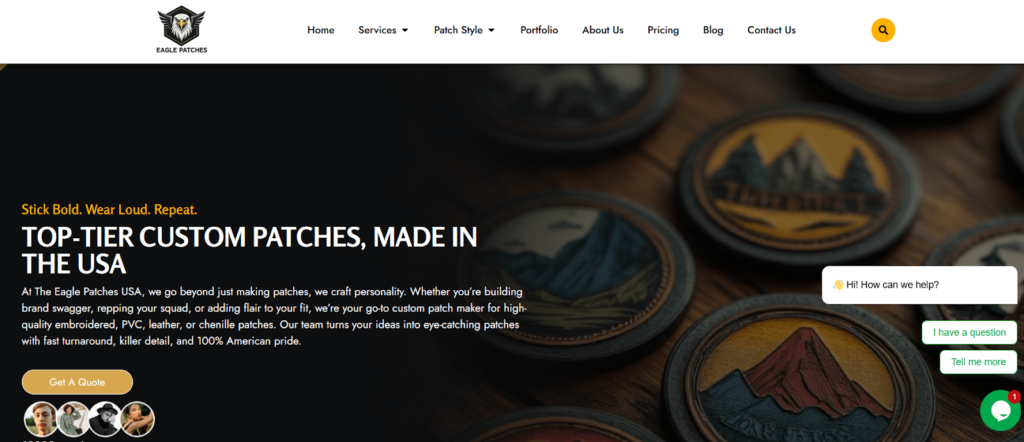Click the red chat notification badge
Image resolution: width=1024 pixels, height=442 pixels.
(x=1014, y=396)
